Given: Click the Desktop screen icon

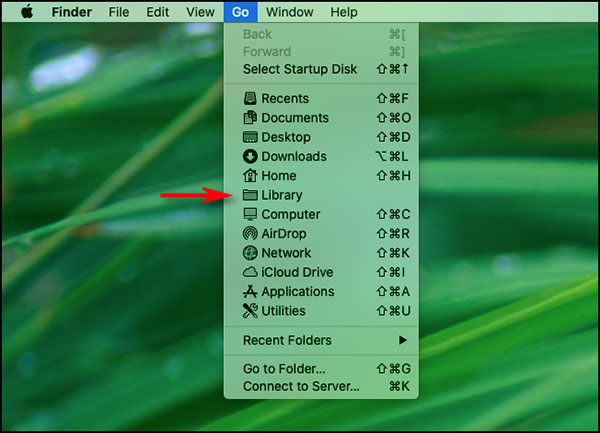Looking at the screenshot, I should pos(250,137).
